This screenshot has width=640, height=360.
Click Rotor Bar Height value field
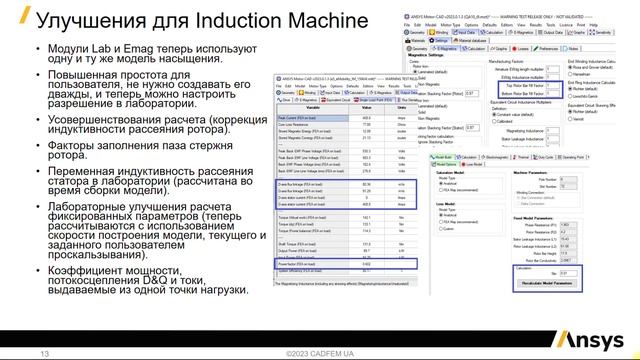pyautogui.click(x=568, y=253)
